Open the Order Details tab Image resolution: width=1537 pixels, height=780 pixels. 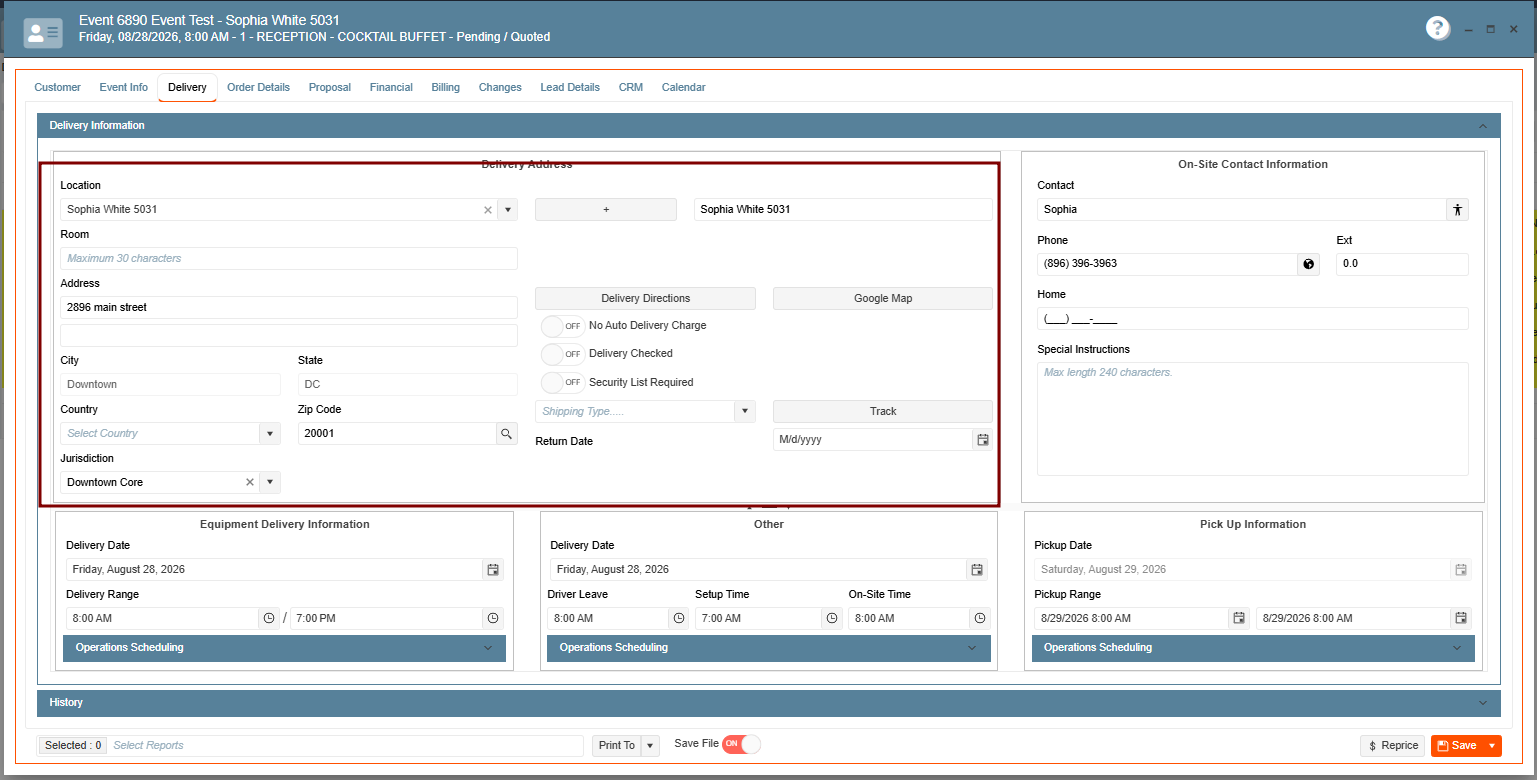click(x=258, y=88)
